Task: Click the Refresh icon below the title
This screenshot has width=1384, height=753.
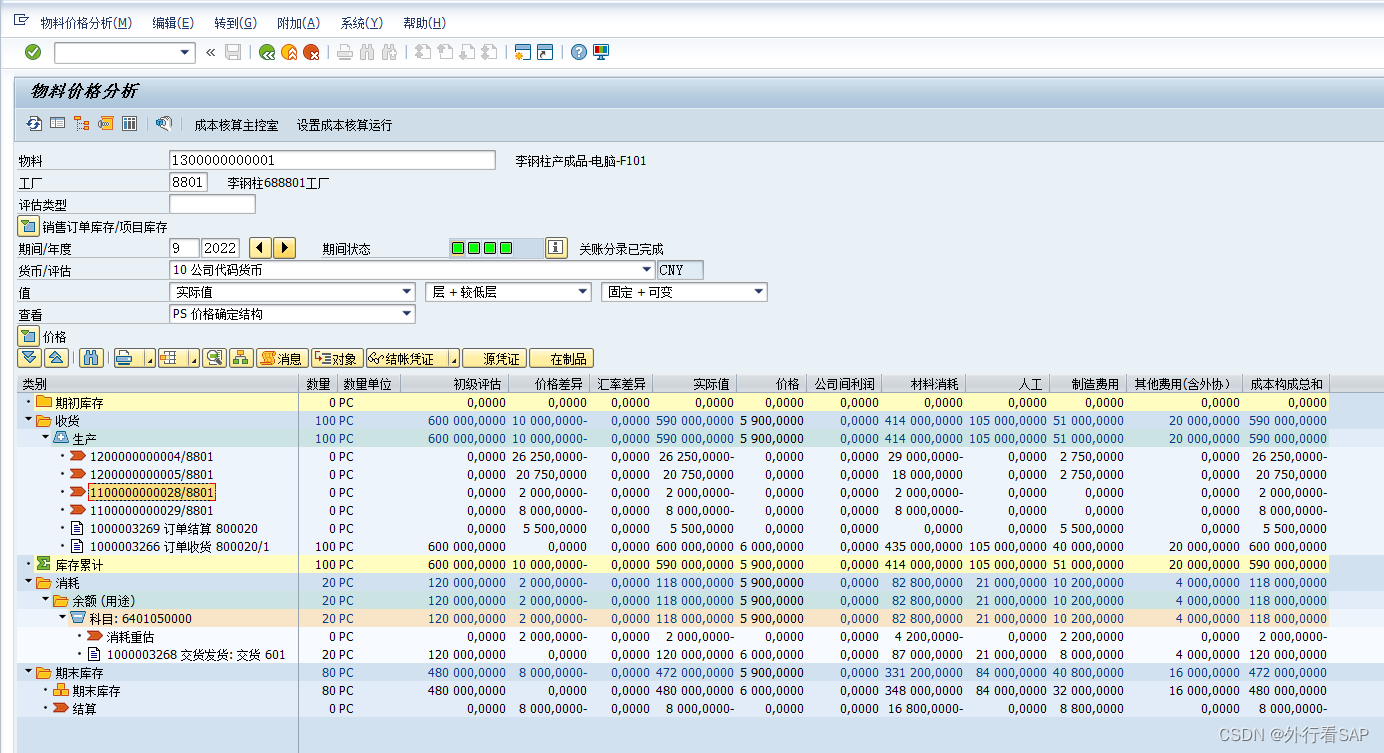Action: [33, 124]
